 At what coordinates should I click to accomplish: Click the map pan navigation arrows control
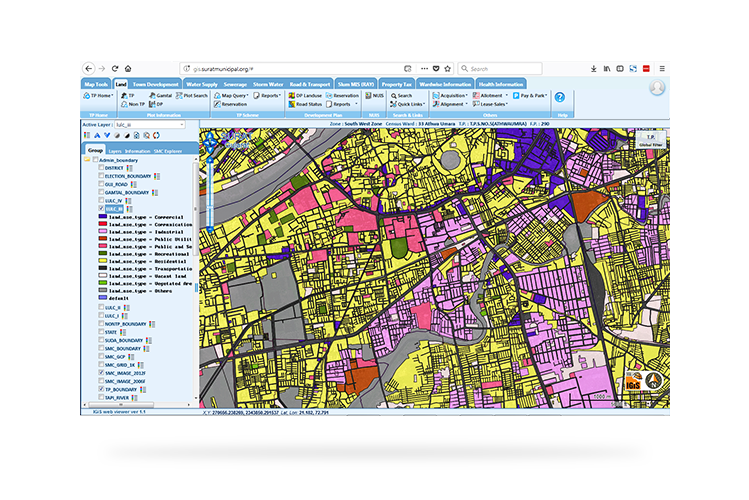(210, 142)
